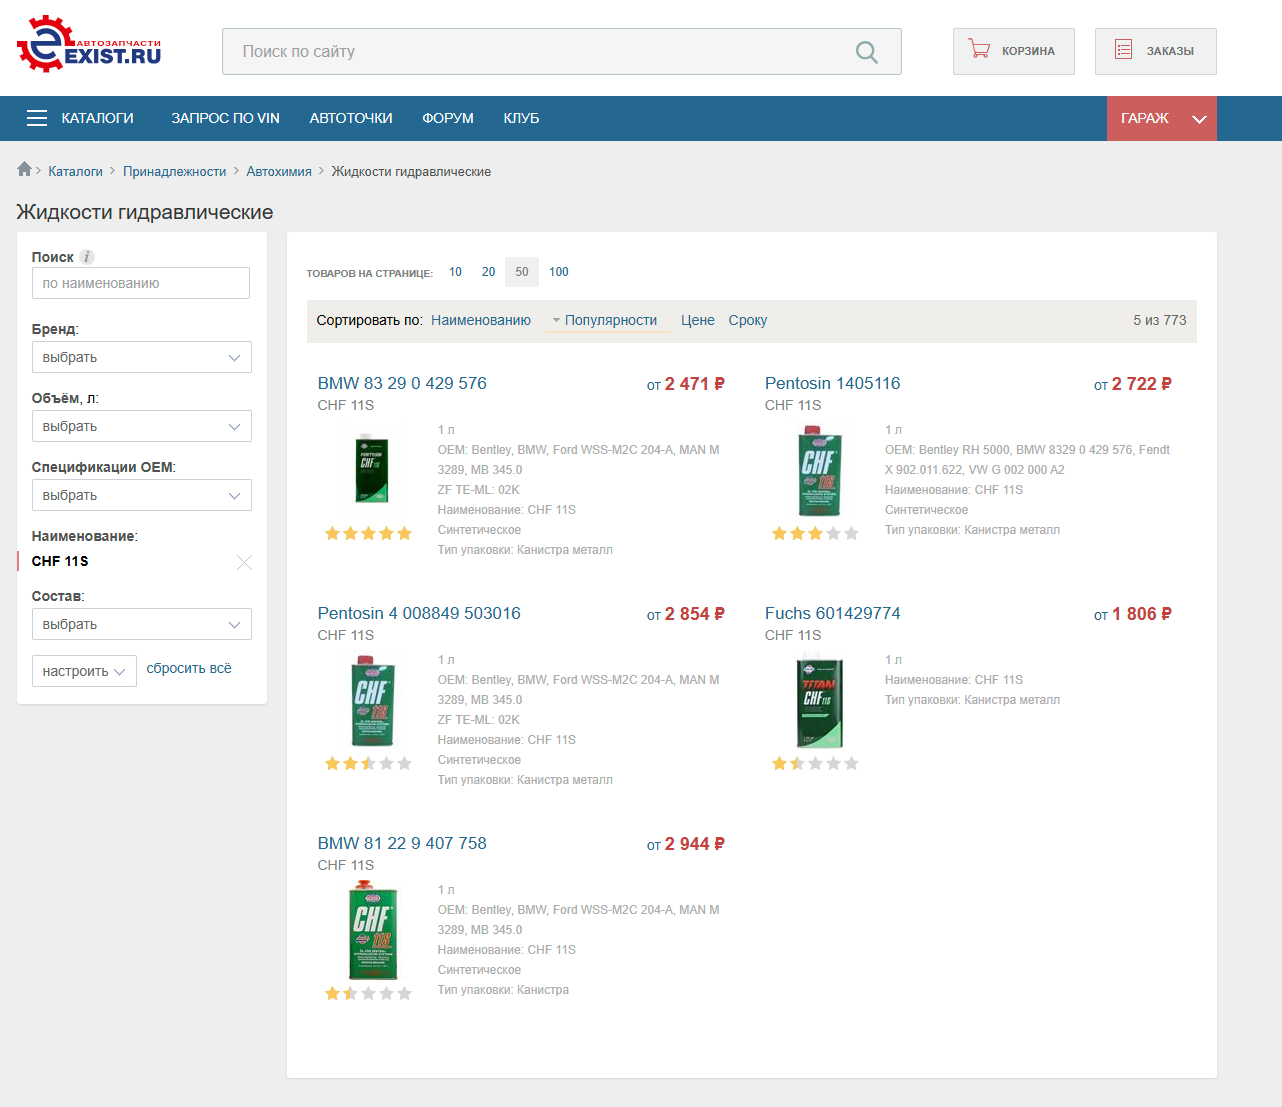View star rating of BMW 83 29 0 429 576

(x=368, y=534)
